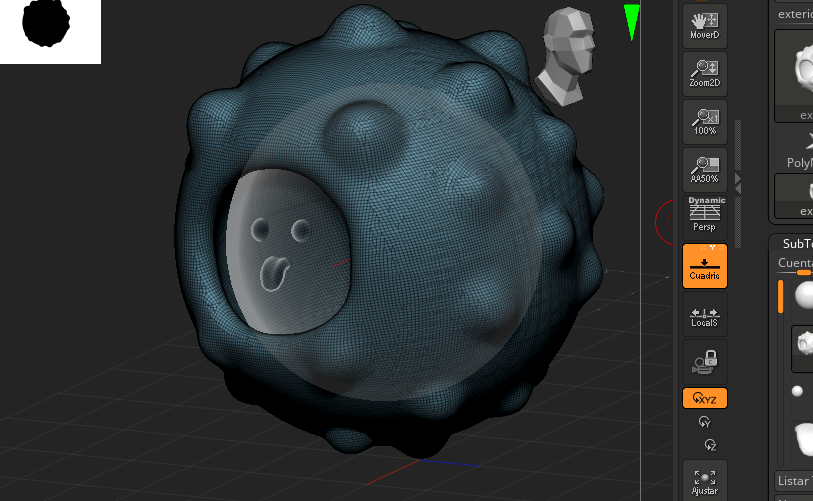
Task: Toggle the camera lock icon
Action: point(705,362)
